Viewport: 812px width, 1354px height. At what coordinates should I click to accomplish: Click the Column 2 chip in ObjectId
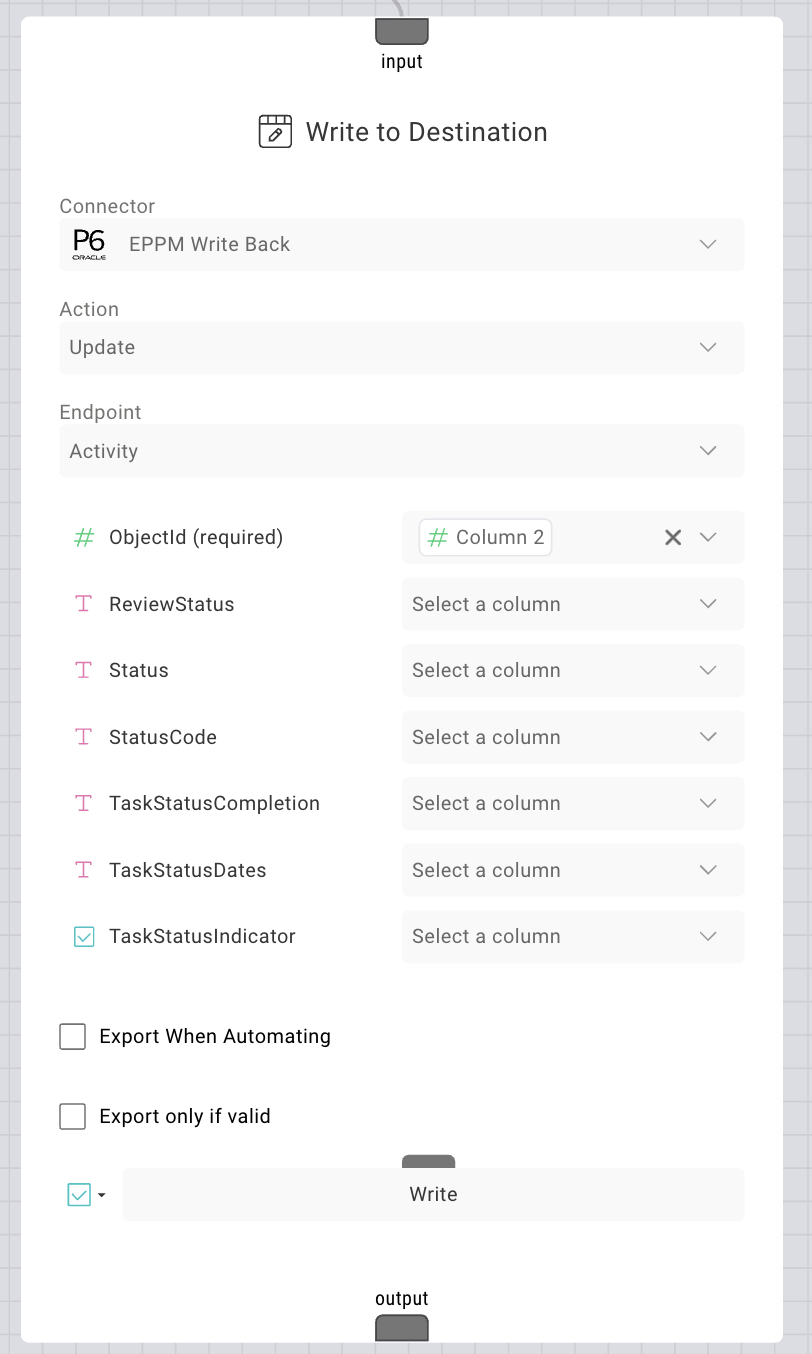pyautogui.click(x=486, y=538)
